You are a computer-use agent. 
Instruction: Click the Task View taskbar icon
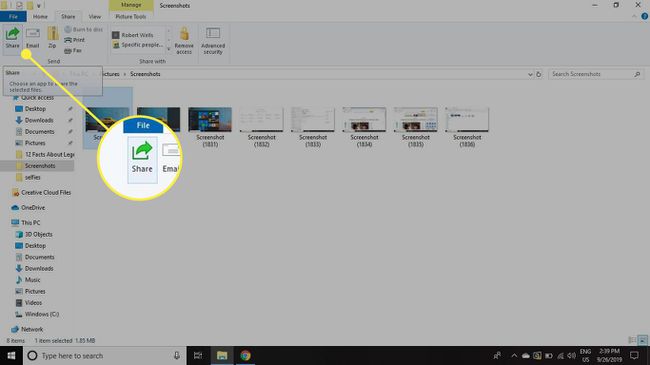198,355
